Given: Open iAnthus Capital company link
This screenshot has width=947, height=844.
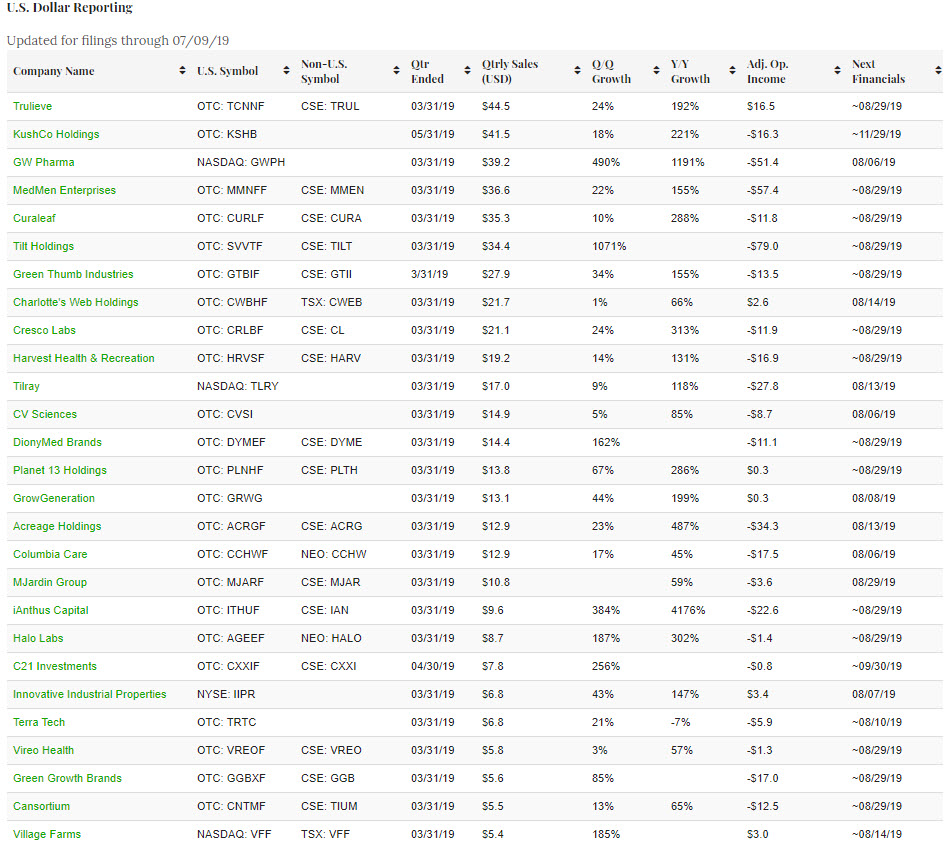Looking at the screenshot, I should pyautogui.click(x=51, y=610).
